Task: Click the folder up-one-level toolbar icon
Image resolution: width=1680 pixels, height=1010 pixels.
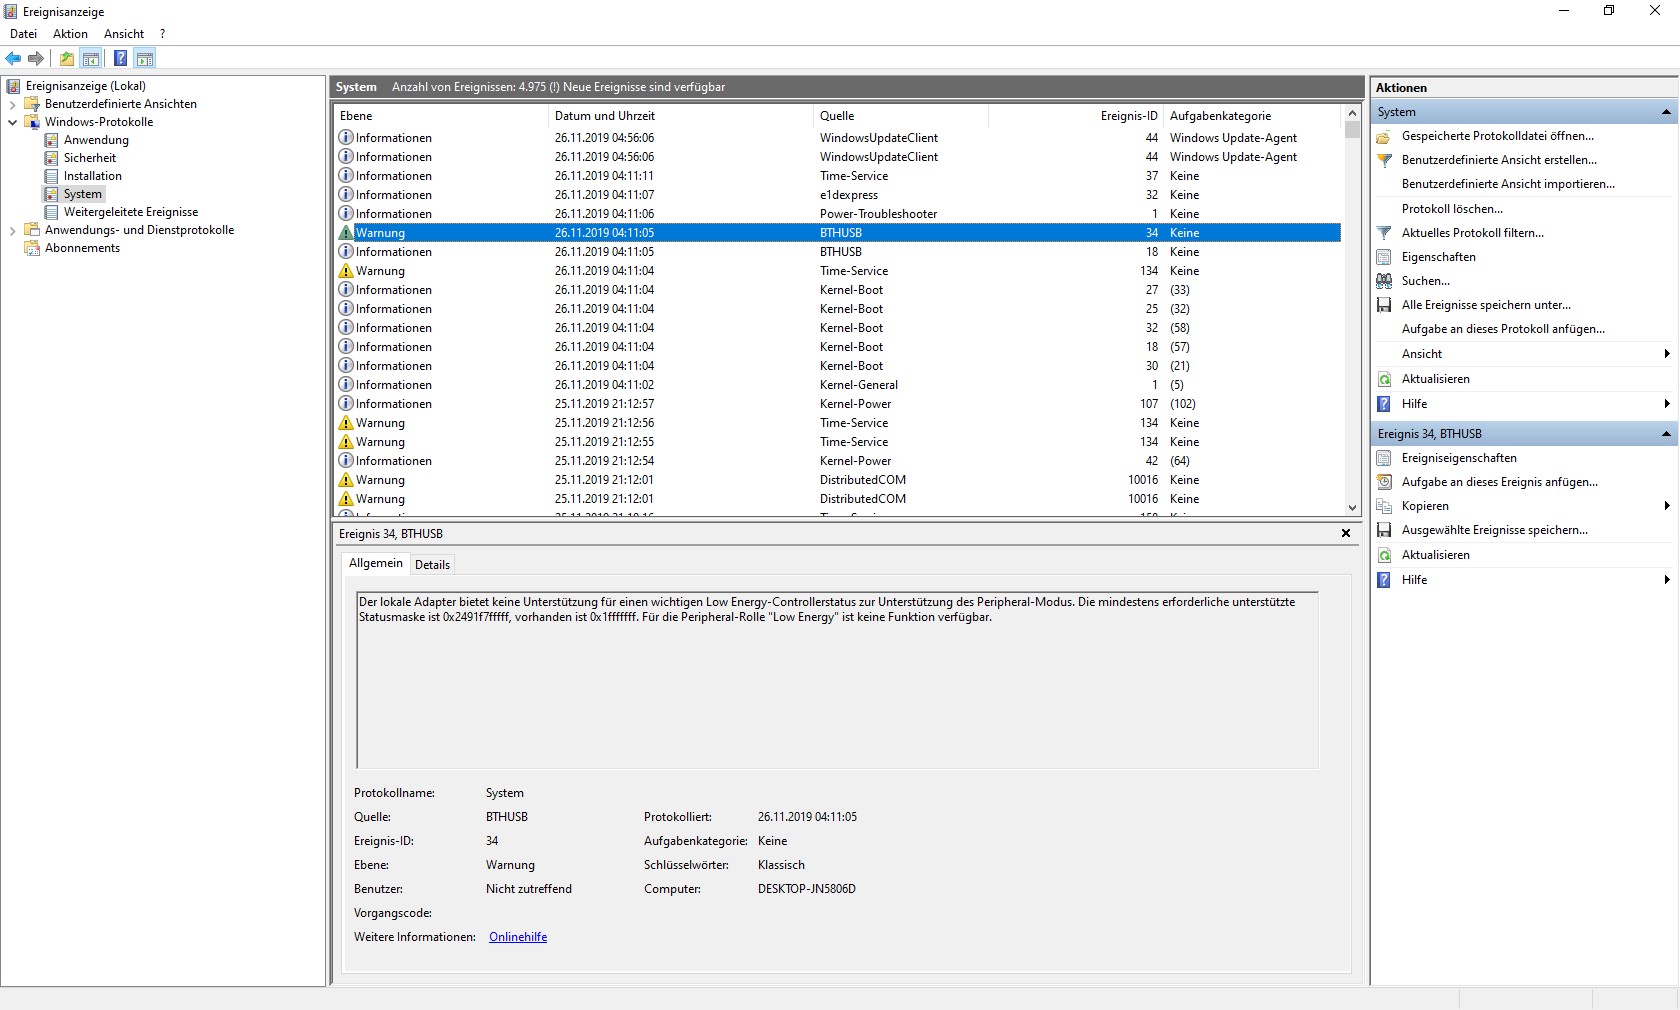Action: point(67,58)
